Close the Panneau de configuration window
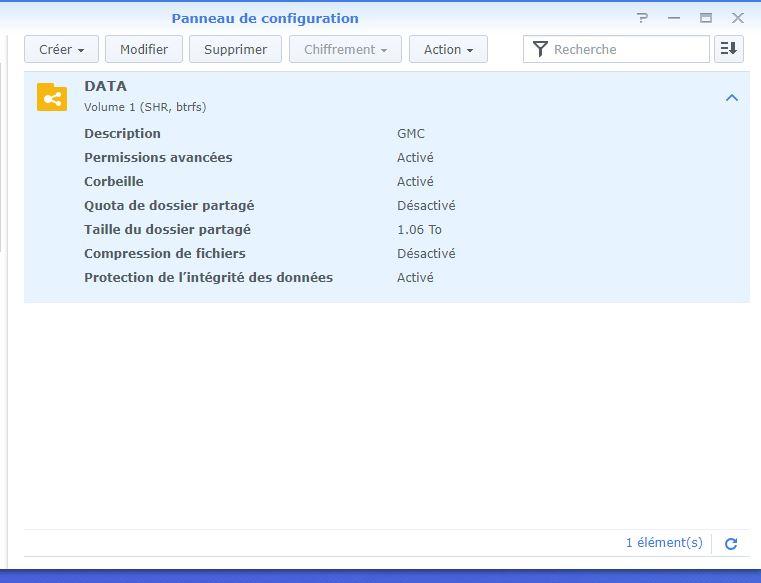 tap(738, 18)
